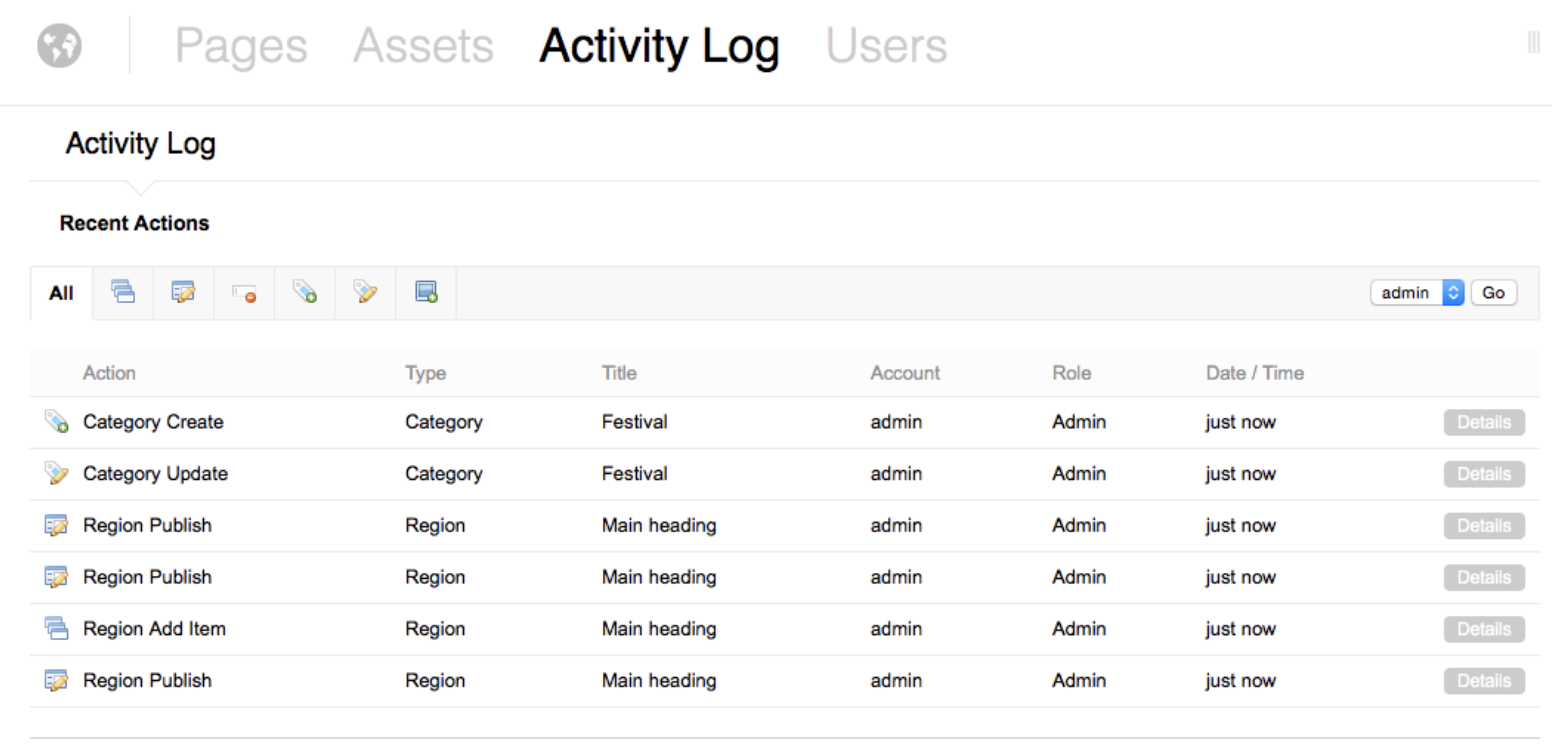Viewport: 1552px width, 746px height.
Task: Click the Go button
Action: 1493,293
